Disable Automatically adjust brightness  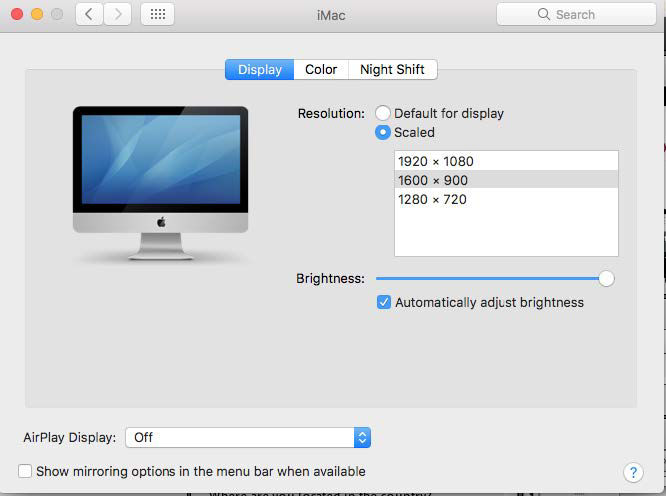point(384,302)
